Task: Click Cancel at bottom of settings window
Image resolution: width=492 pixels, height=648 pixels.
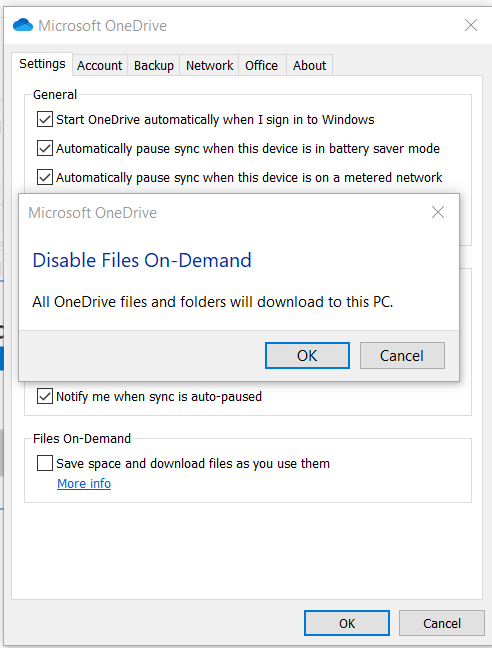Action: (x=442, y=623)
